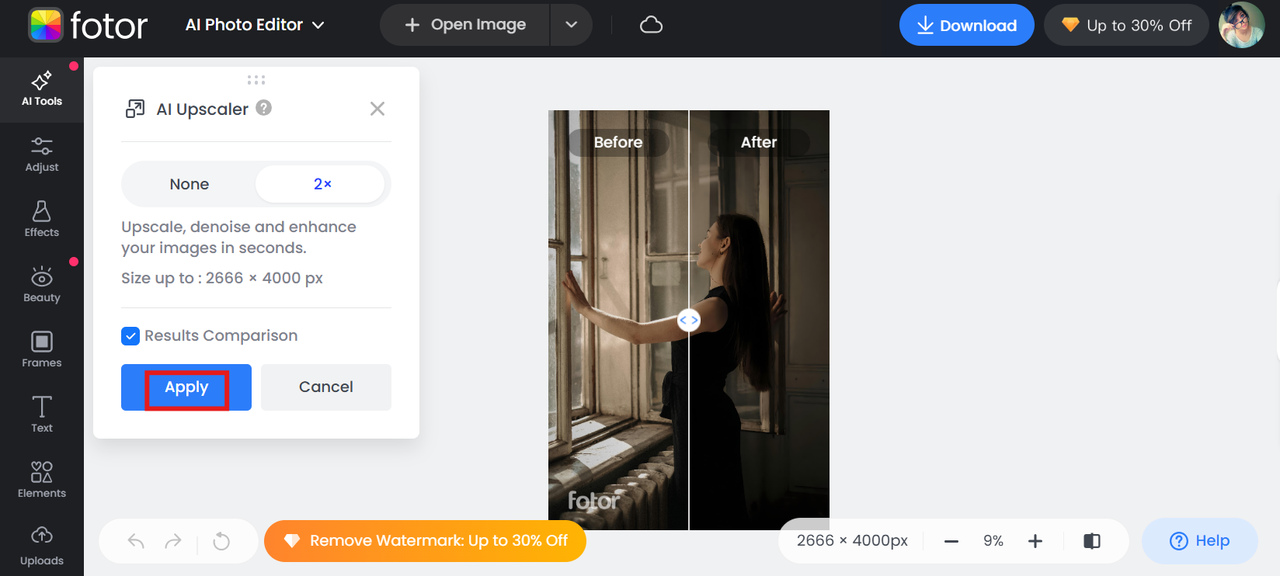This screenshot has height=576, width=1280.
Task: Click the Up to 30% Off button
Action: tap(1127, 25)
